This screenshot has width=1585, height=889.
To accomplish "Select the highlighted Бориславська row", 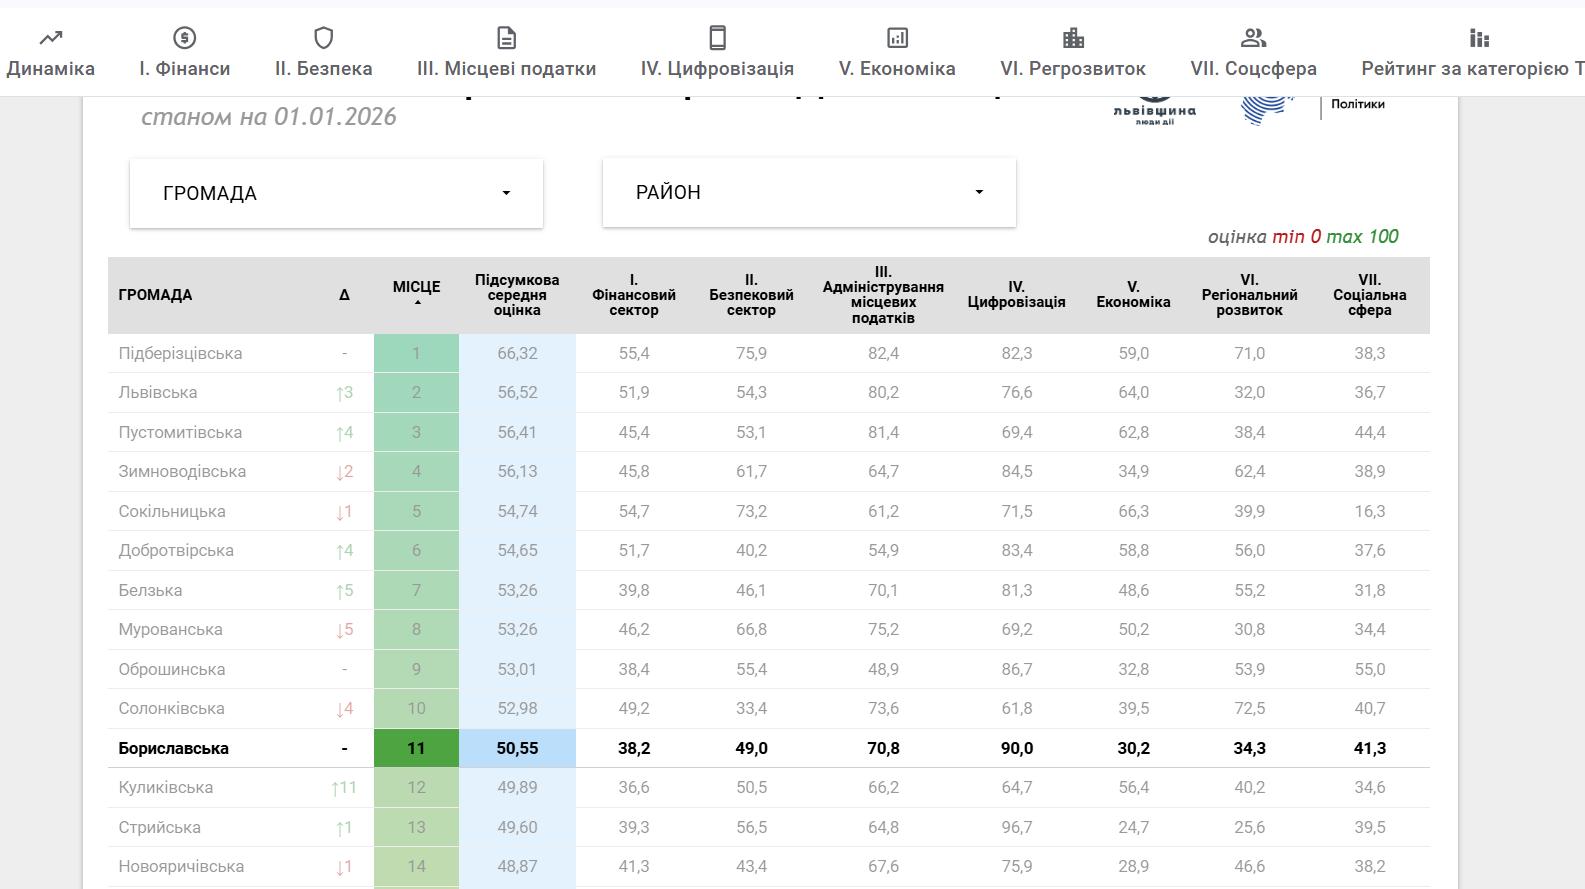I will pyautogui.click(x=173, y=748).
